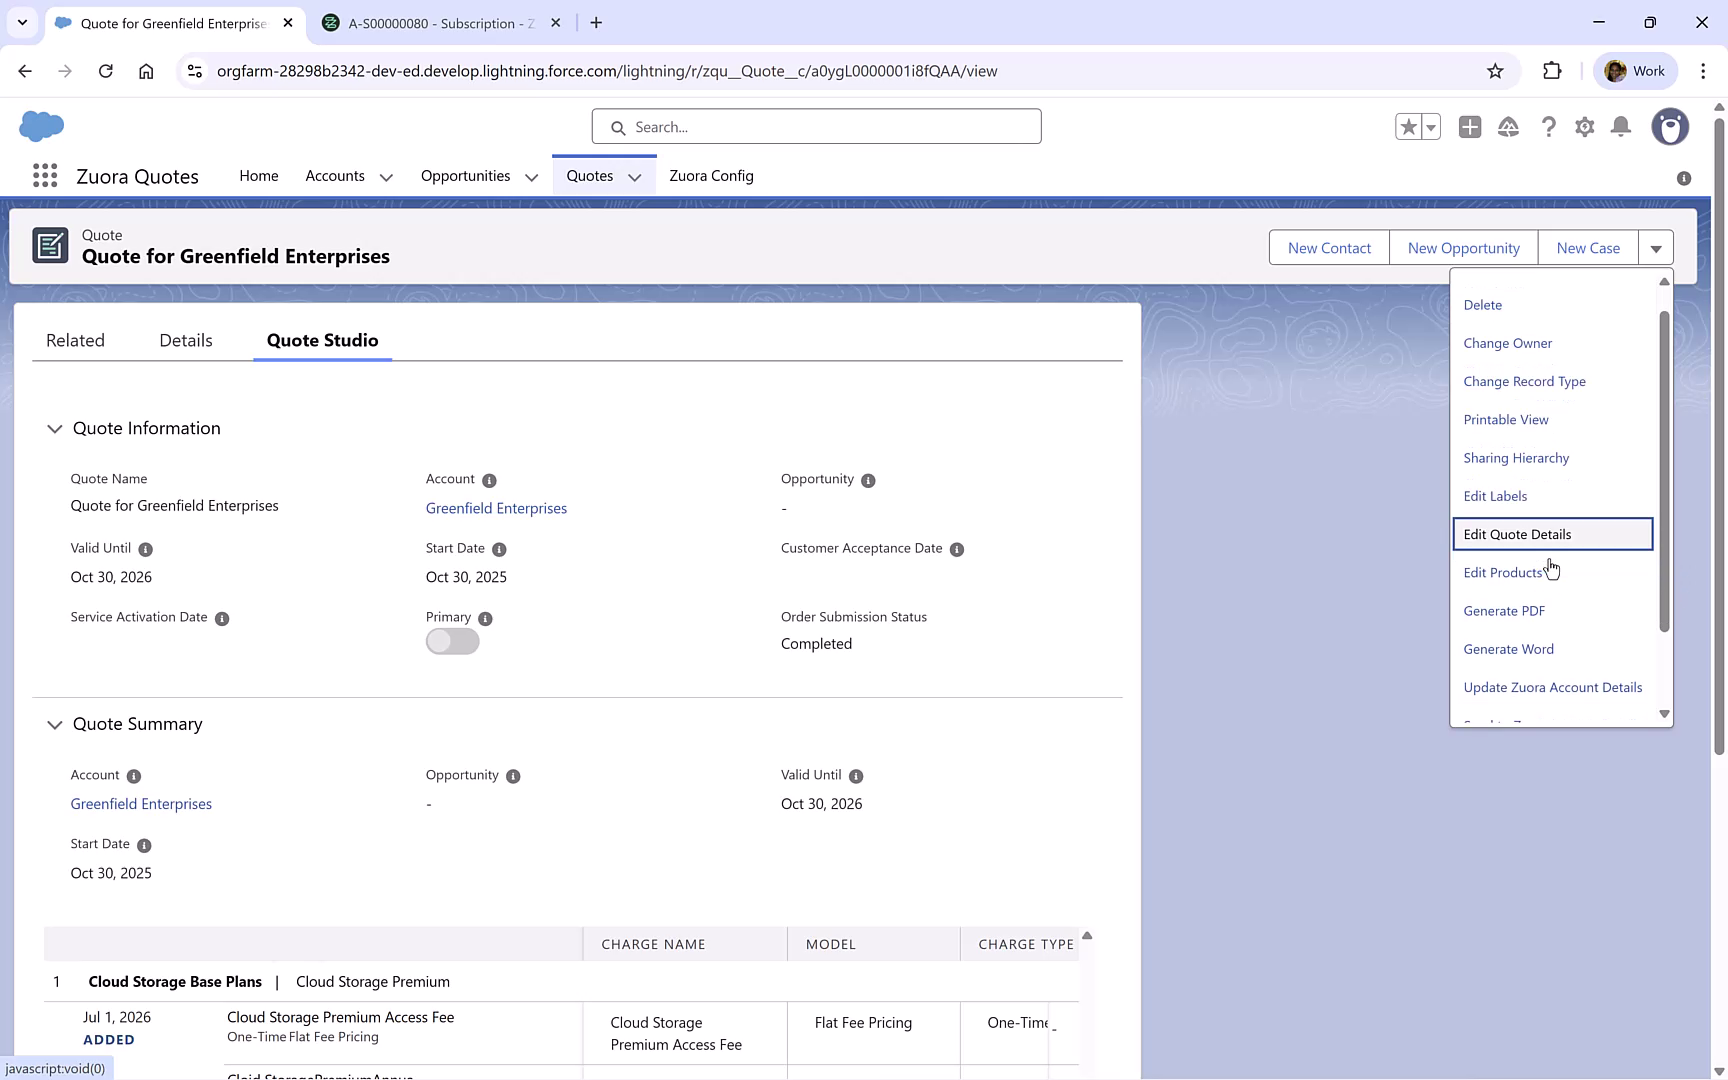The width and height of the screenshot is (1728, 1080).
Task: Select Printable View from the actions menu
Action: (x=1506, y=419)
